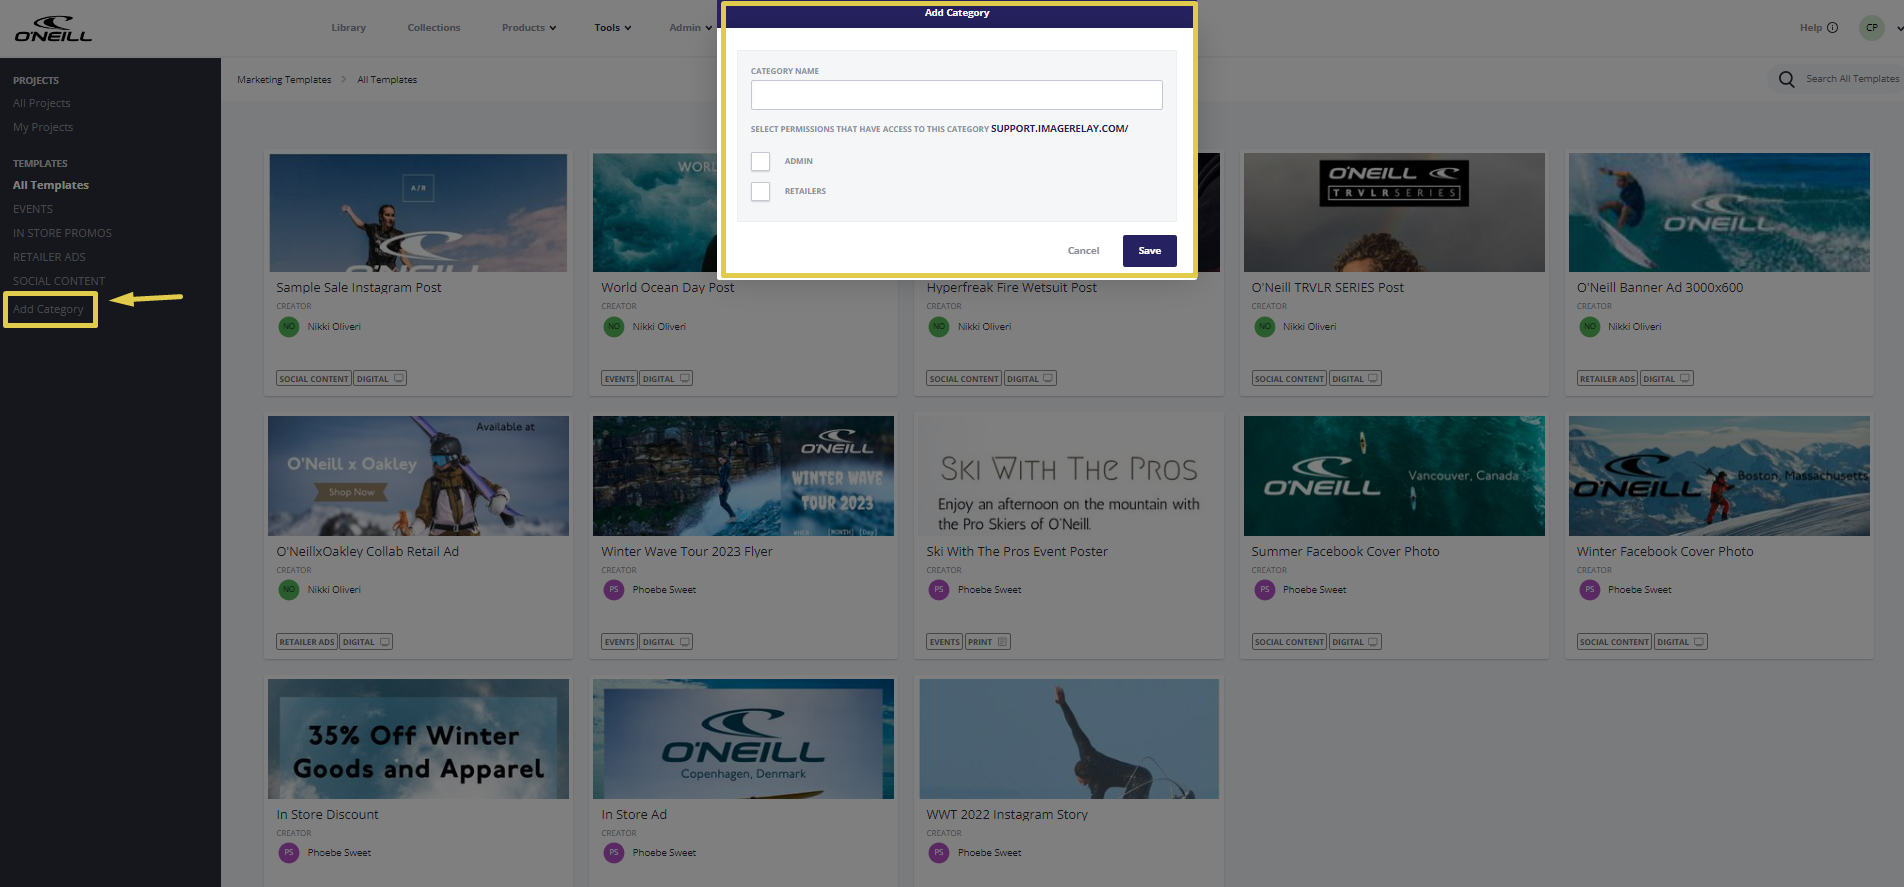Image resolution: width=1904 pixels, height=887 pixels.
Task: Open the CP user avatar
Action: coord(1871,28)
